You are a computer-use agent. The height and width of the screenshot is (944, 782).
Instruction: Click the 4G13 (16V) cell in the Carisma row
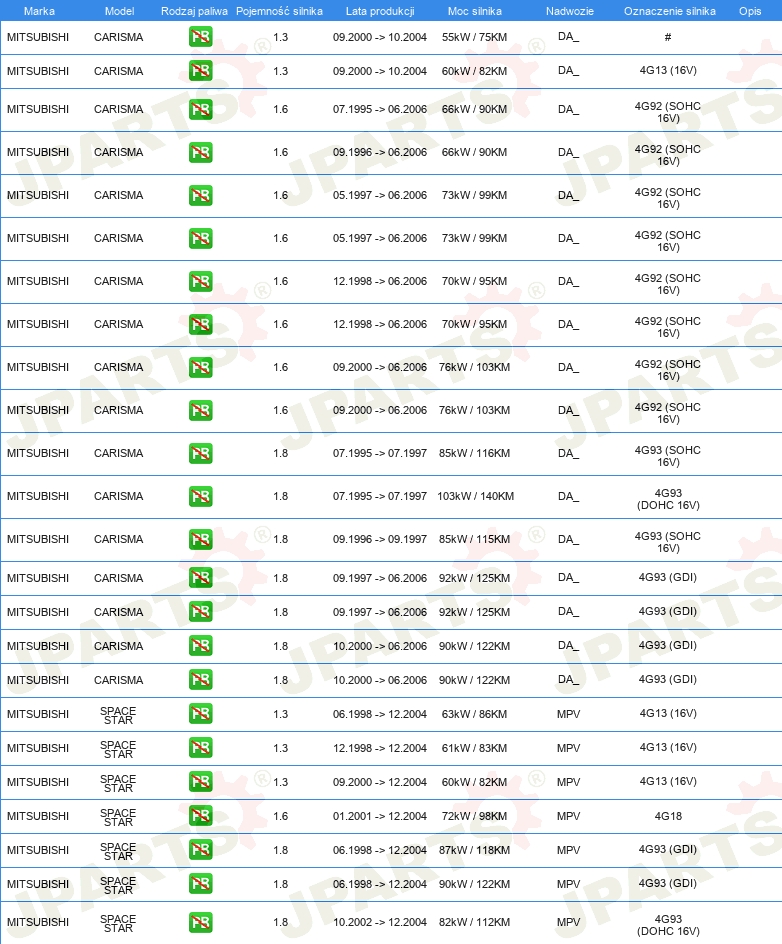click(x=668, y=70)
